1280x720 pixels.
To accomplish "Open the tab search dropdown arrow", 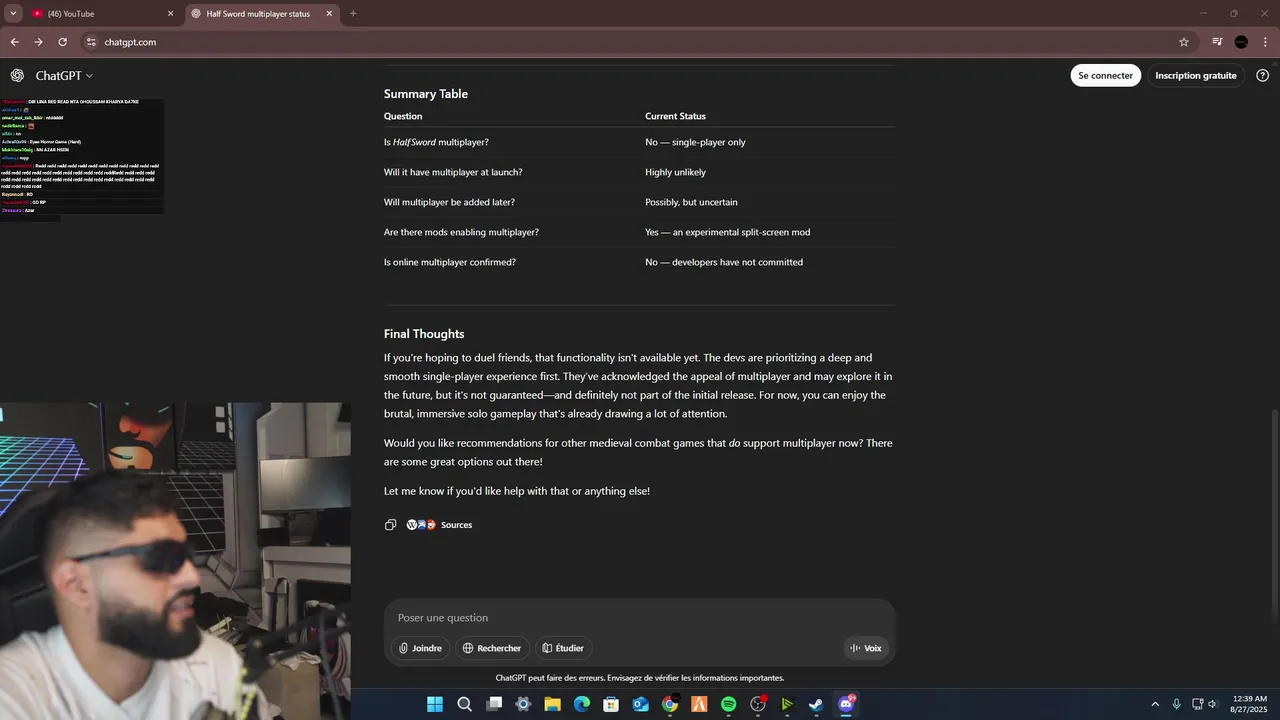I will [x=13, y=14].
